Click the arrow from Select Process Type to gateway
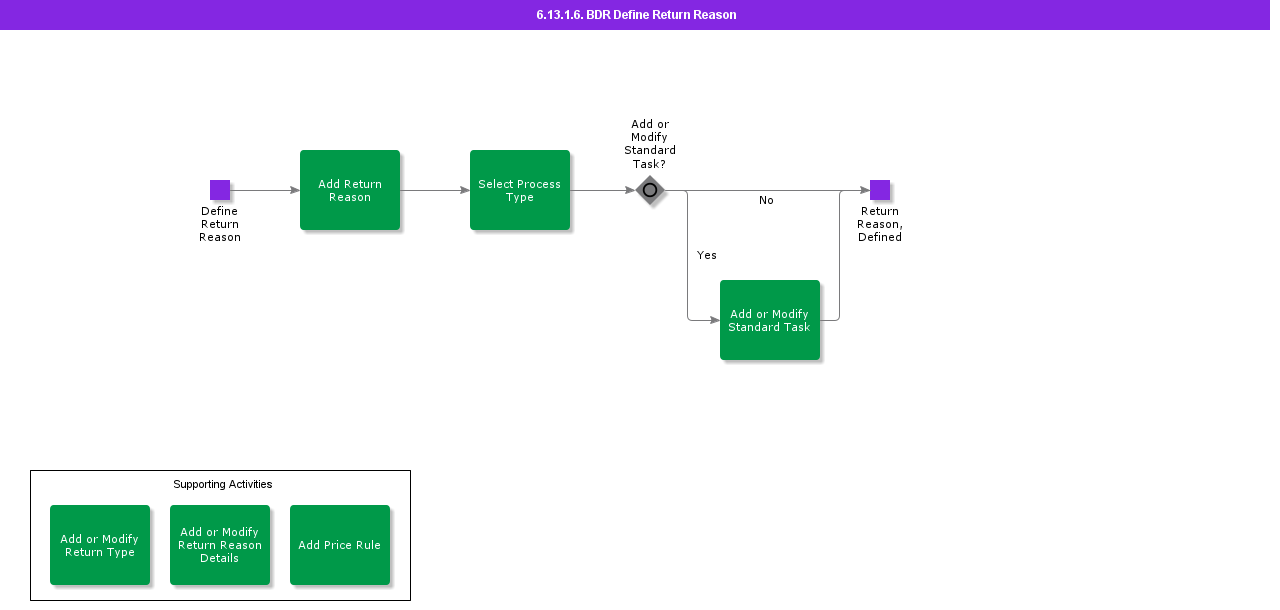The image size is (1280, 610). click(603, 190)
